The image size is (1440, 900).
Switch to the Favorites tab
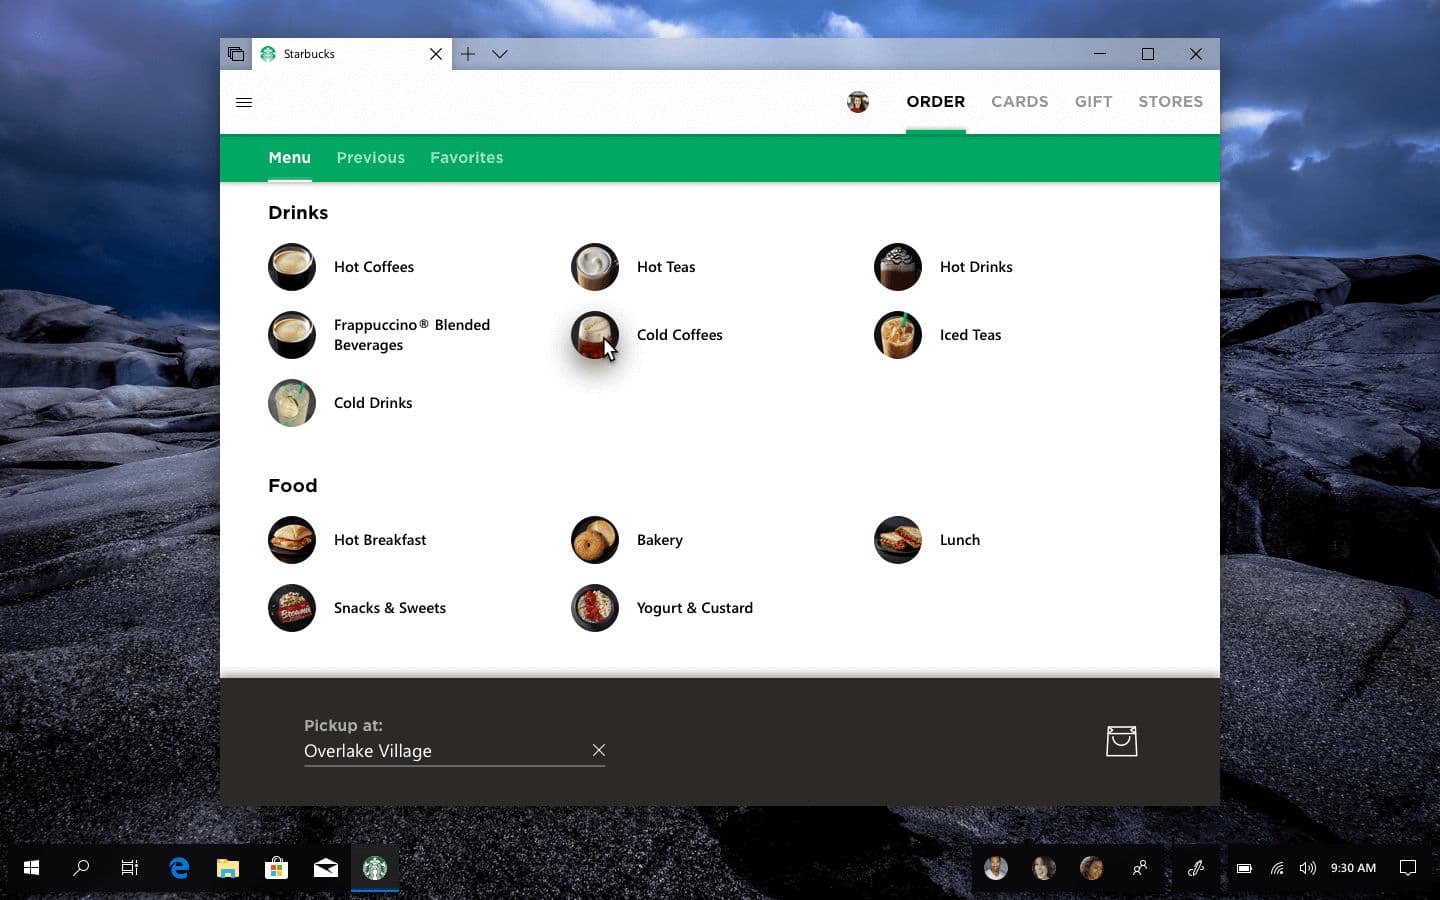[466, 158]
